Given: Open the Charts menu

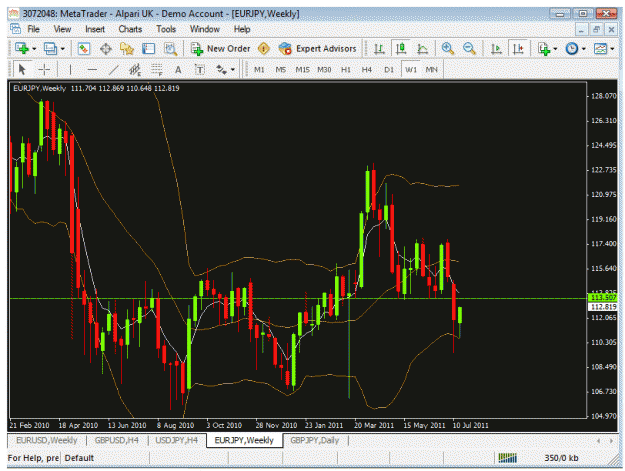Looking at the screenshot, I should (130, 29).
